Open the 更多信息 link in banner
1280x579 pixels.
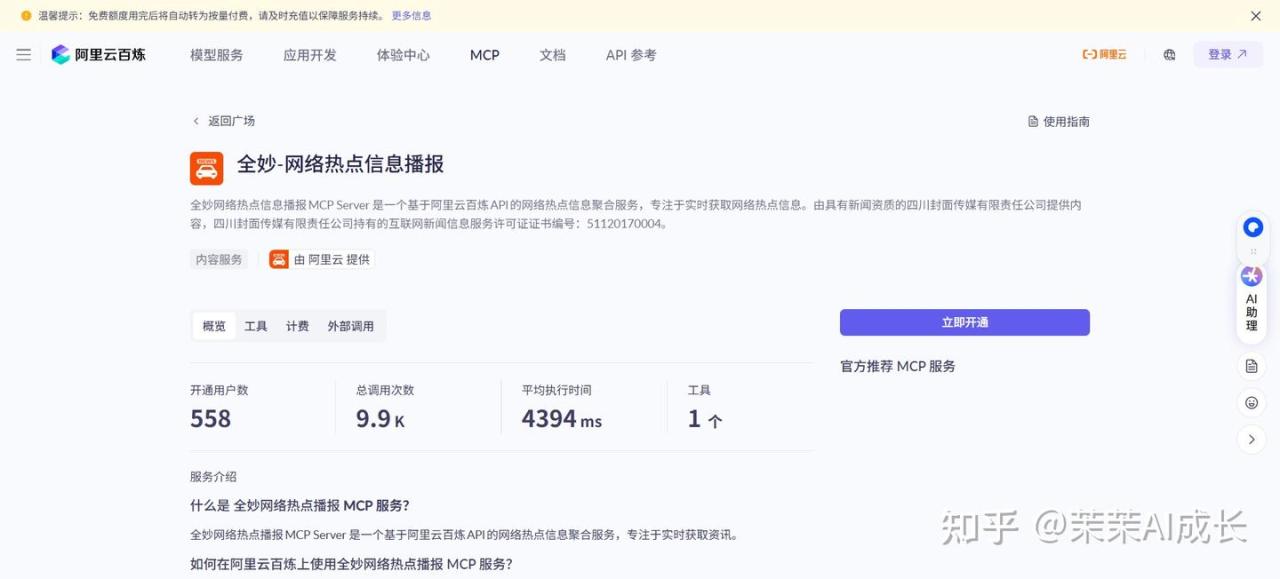click(x=411, y=16)
